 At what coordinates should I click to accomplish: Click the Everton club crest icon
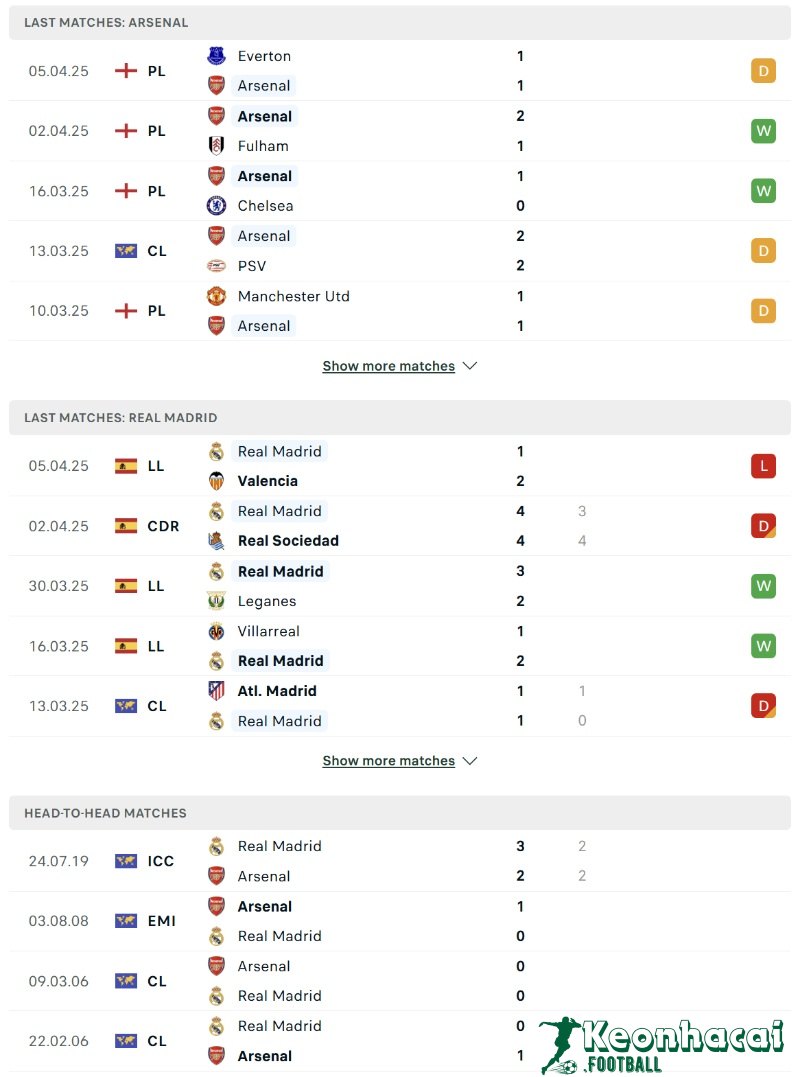pyautogui.click(x=216, y=56)
